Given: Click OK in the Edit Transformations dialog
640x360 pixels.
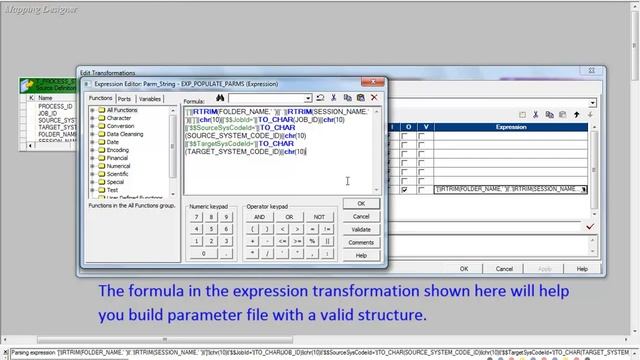Looking at the screenshot, I should [x=464, y=269].
